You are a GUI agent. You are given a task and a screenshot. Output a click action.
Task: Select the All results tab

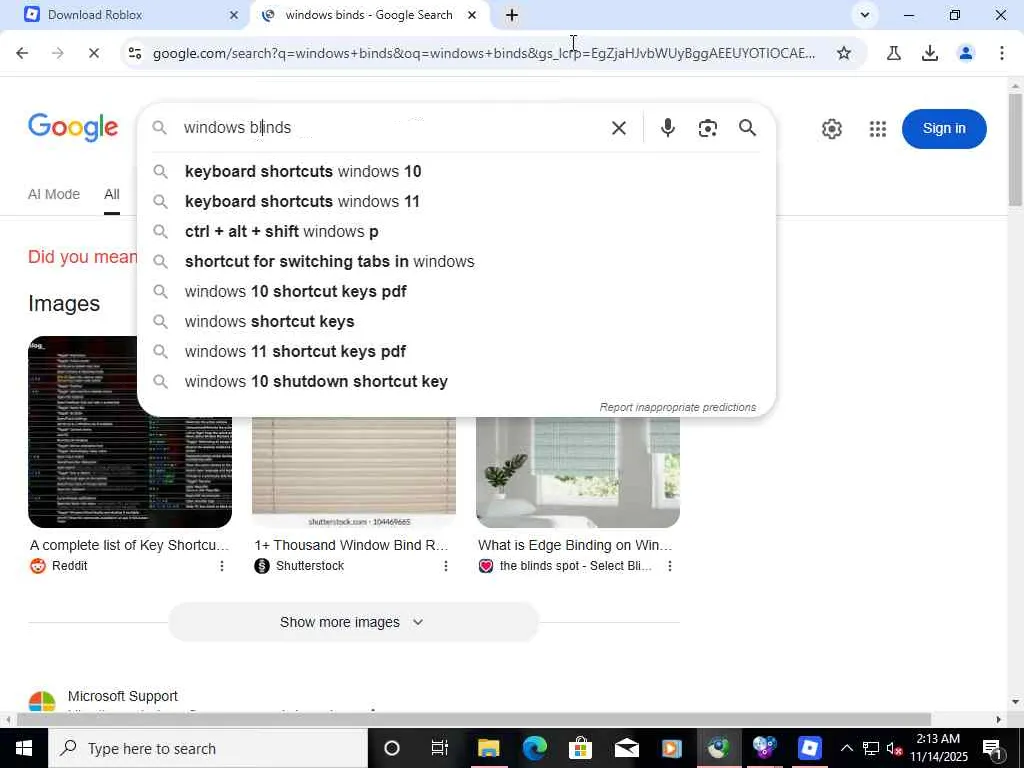(x=112, y=194)
